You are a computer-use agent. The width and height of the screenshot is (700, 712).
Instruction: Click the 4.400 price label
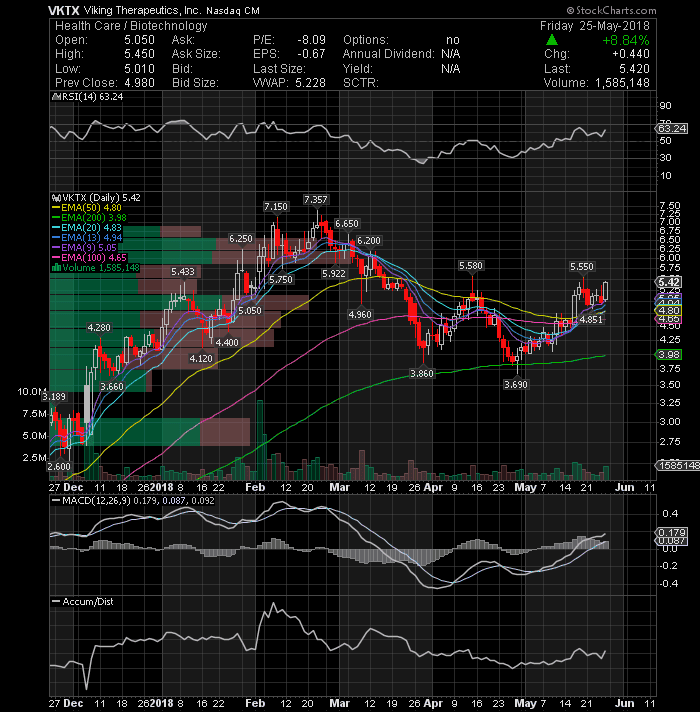click(x=227, y=342)
